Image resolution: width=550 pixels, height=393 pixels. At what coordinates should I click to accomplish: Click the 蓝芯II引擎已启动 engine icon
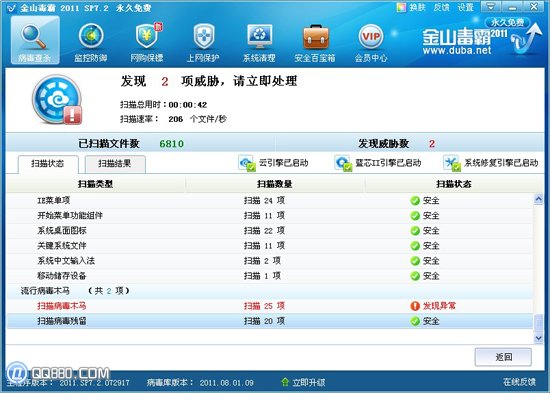coord(343,163)
